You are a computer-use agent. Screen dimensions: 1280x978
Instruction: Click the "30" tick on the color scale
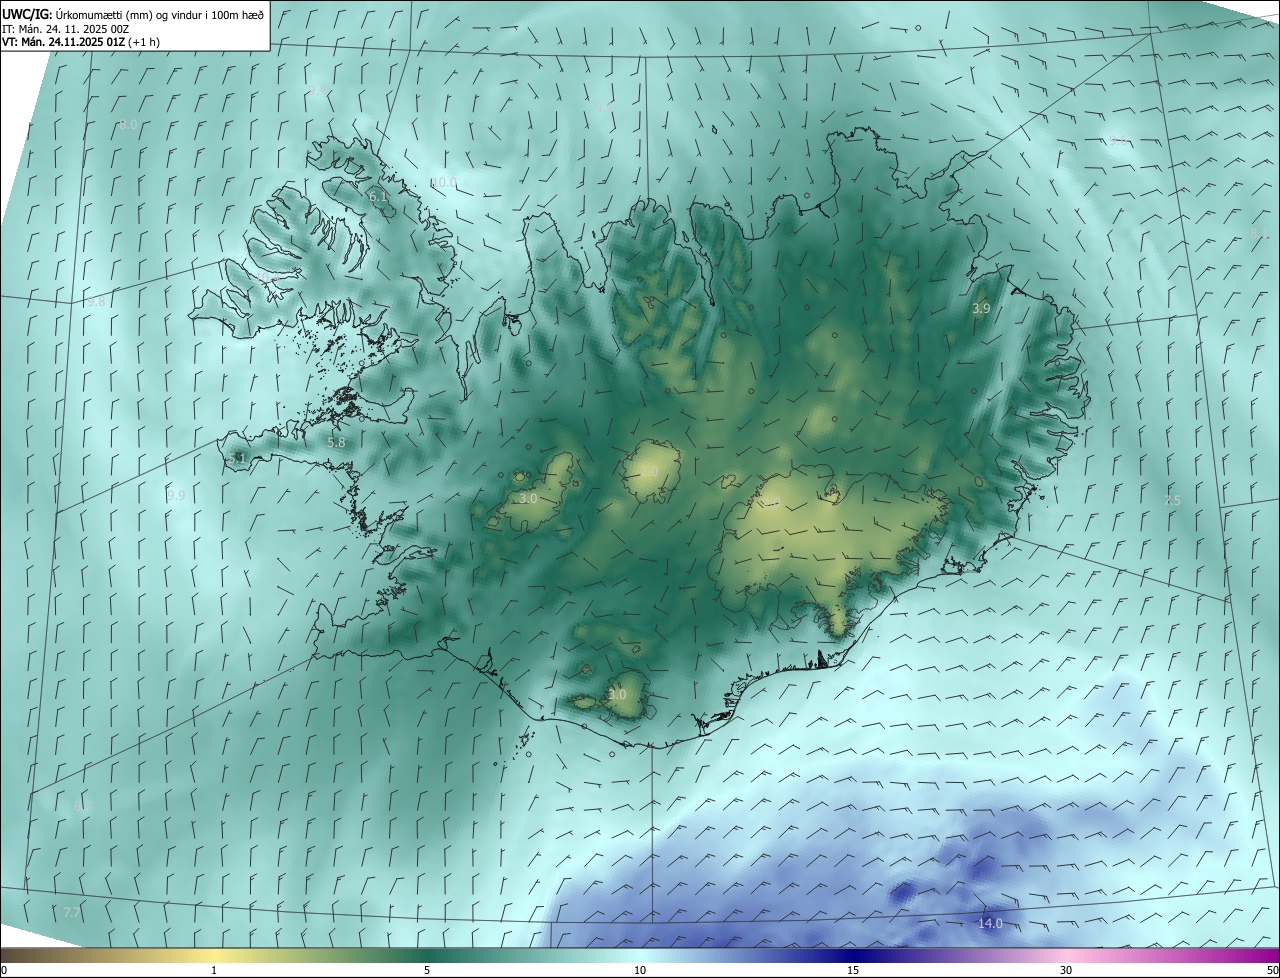pyautogui.click(x=1066, y=970)
